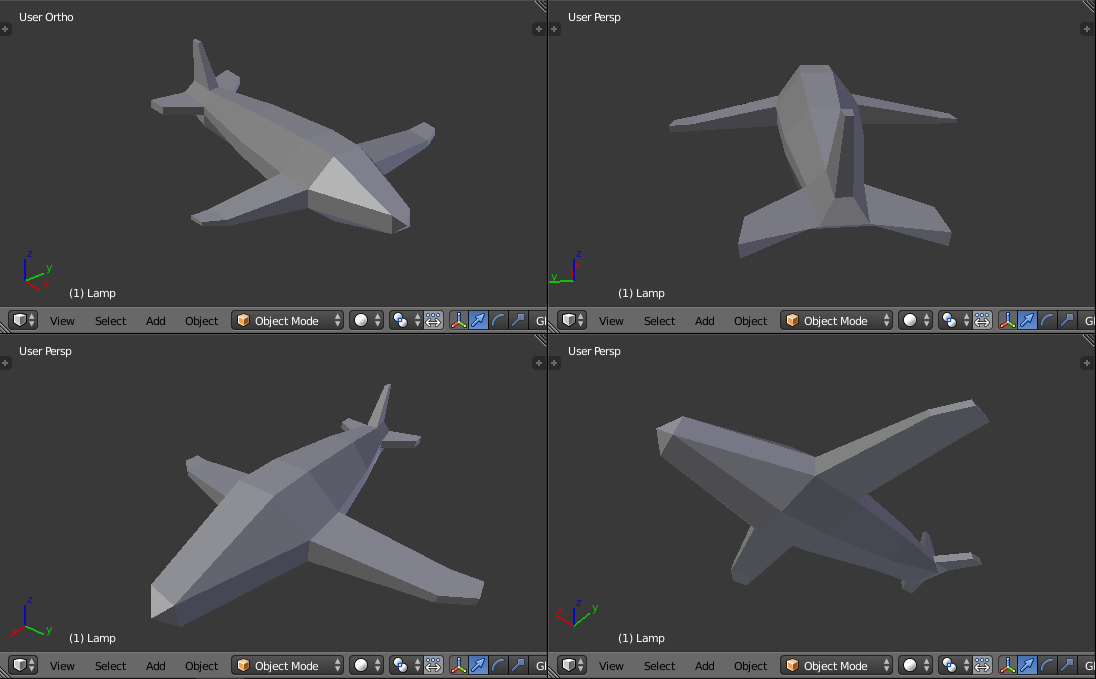Toggle manipulate center points in top-right viewport
The image size is (1096, 679).
[982, 320]
